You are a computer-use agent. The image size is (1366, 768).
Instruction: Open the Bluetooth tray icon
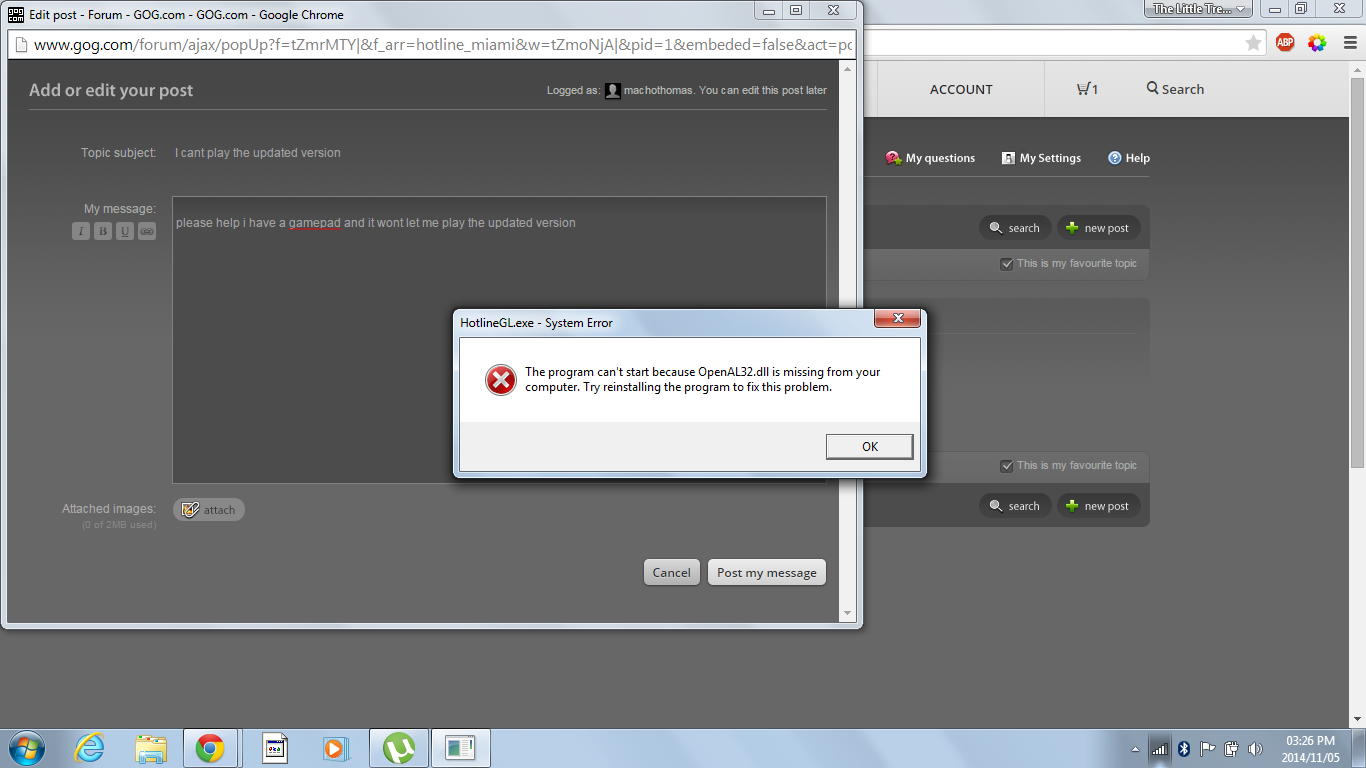click(1184, 749)
